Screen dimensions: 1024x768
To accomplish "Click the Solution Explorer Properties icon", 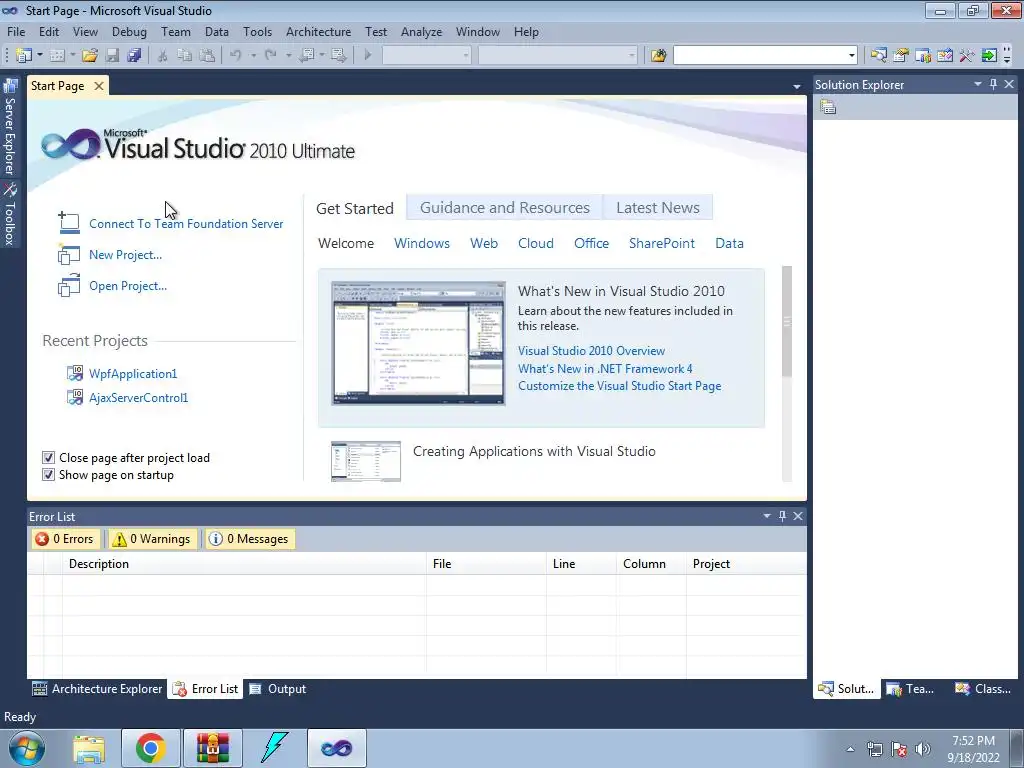I will coord(828,107).
